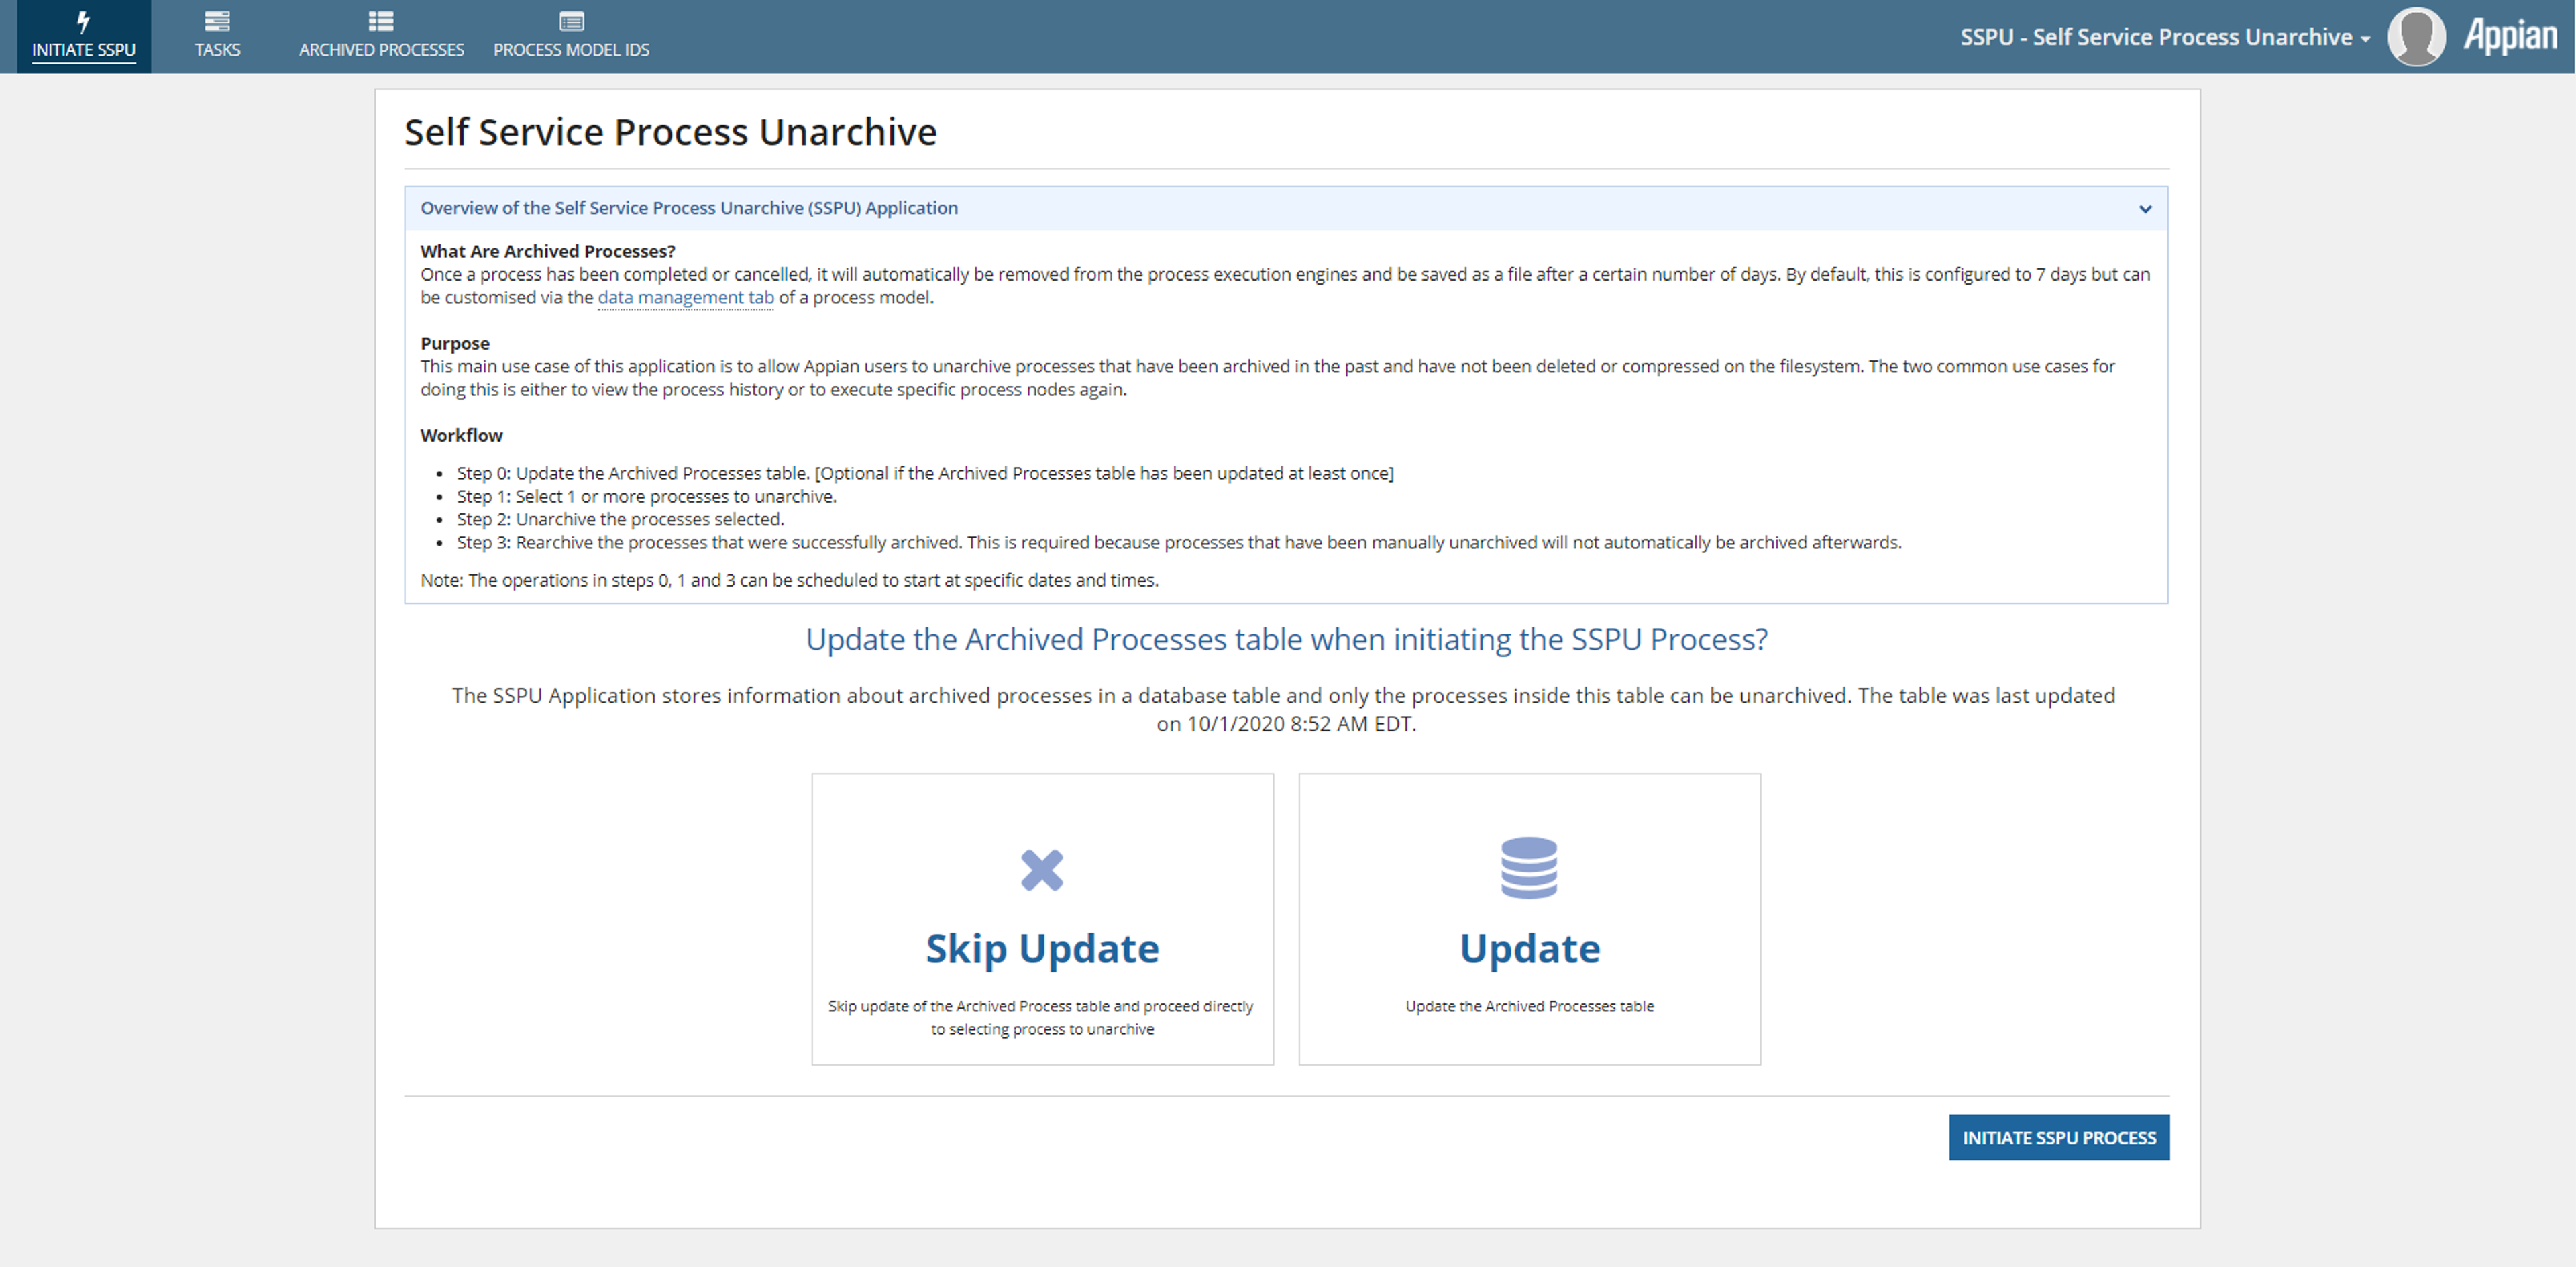The image size is (2576, 1267).
Task: Click the database icon on Update card
Action: tap(1529, 867)
